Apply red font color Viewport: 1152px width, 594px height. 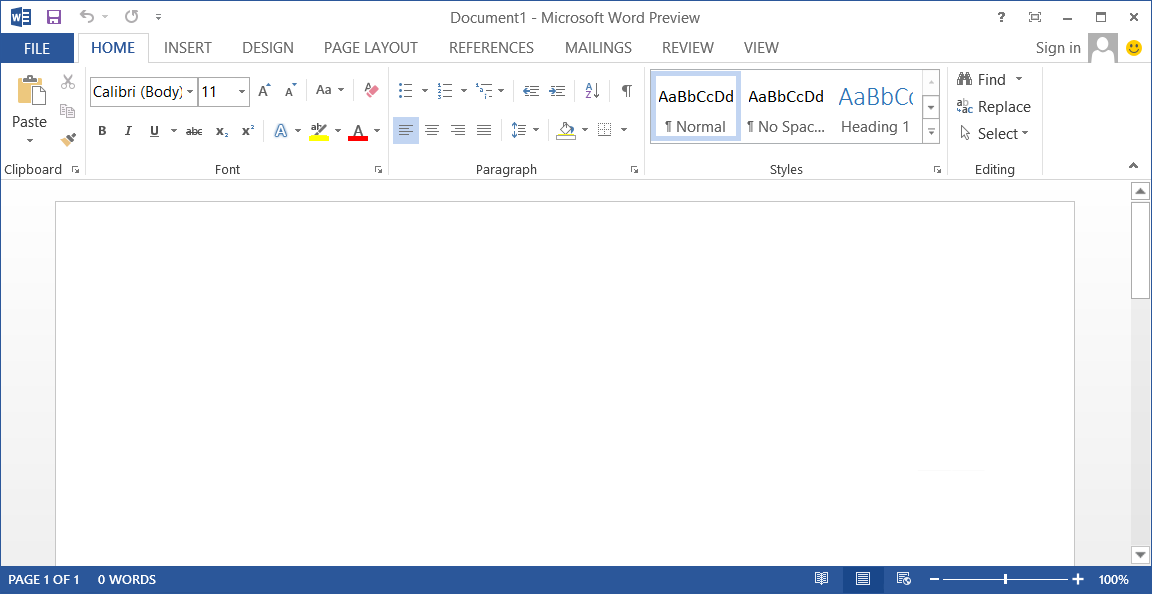pos(358,131)
